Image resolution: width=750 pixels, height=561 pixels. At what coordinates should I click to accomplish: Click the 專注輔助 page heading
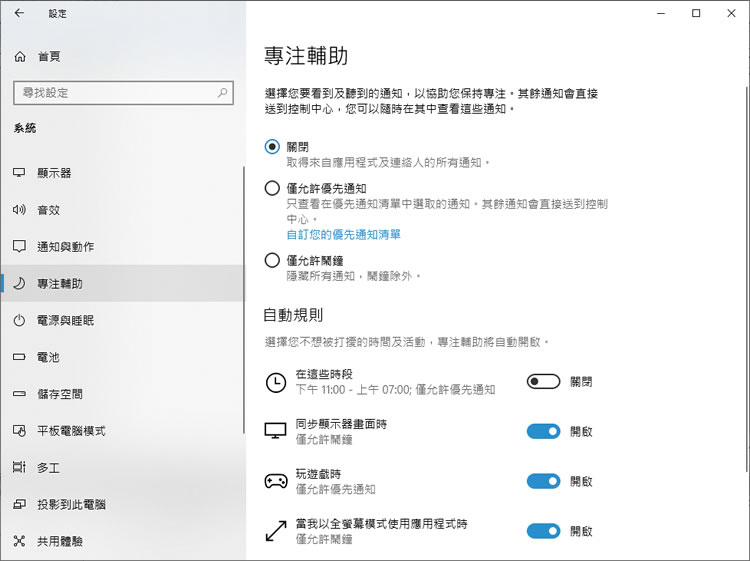pyautogui.click(x=306, y=55)
